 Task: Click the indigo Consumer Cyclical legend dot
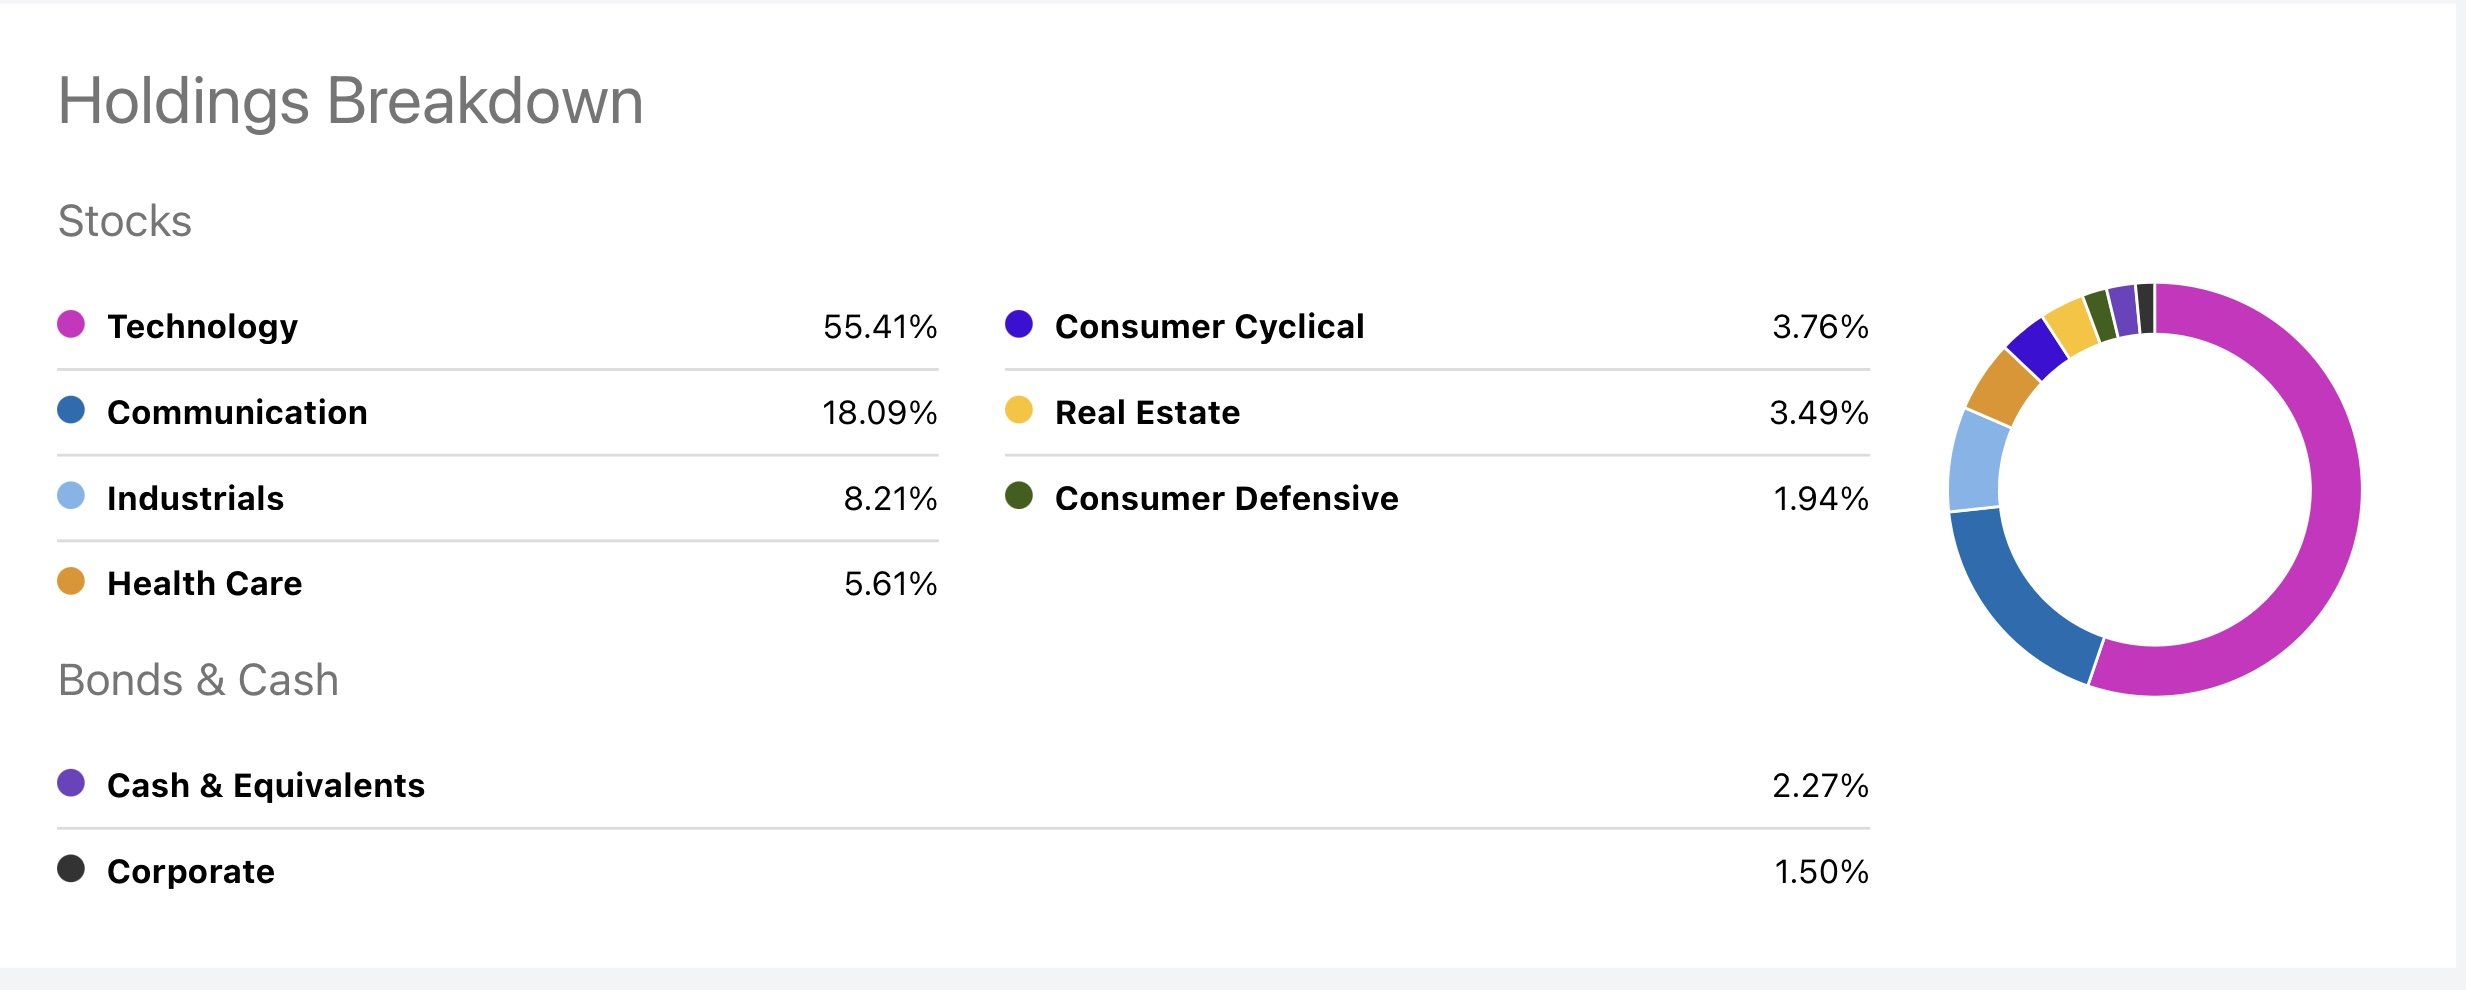point(1019,324)
